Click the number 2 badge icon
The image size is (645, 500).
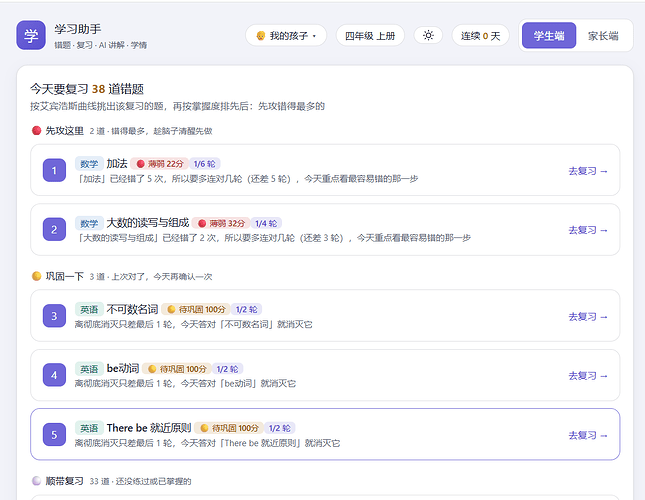54,229
